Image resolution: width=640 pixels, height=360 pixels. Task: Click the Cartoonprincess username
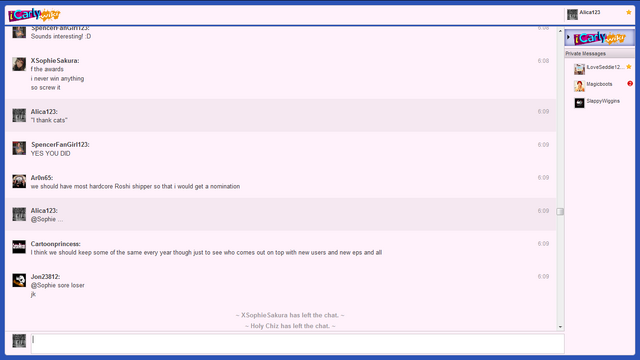pos(56,244)
